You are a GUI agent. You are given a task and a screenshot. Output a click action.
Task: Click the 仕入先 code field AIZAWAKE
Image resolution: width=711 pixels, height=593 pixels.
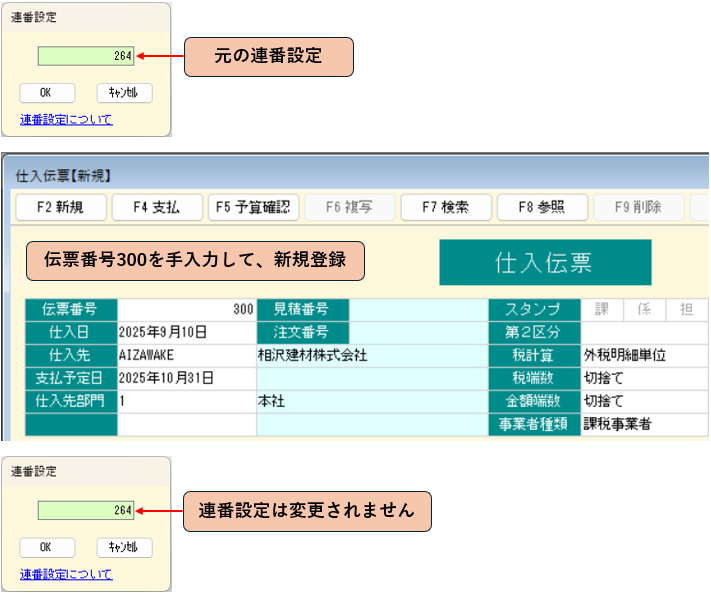pyautogui.click(x=186, y=355)
